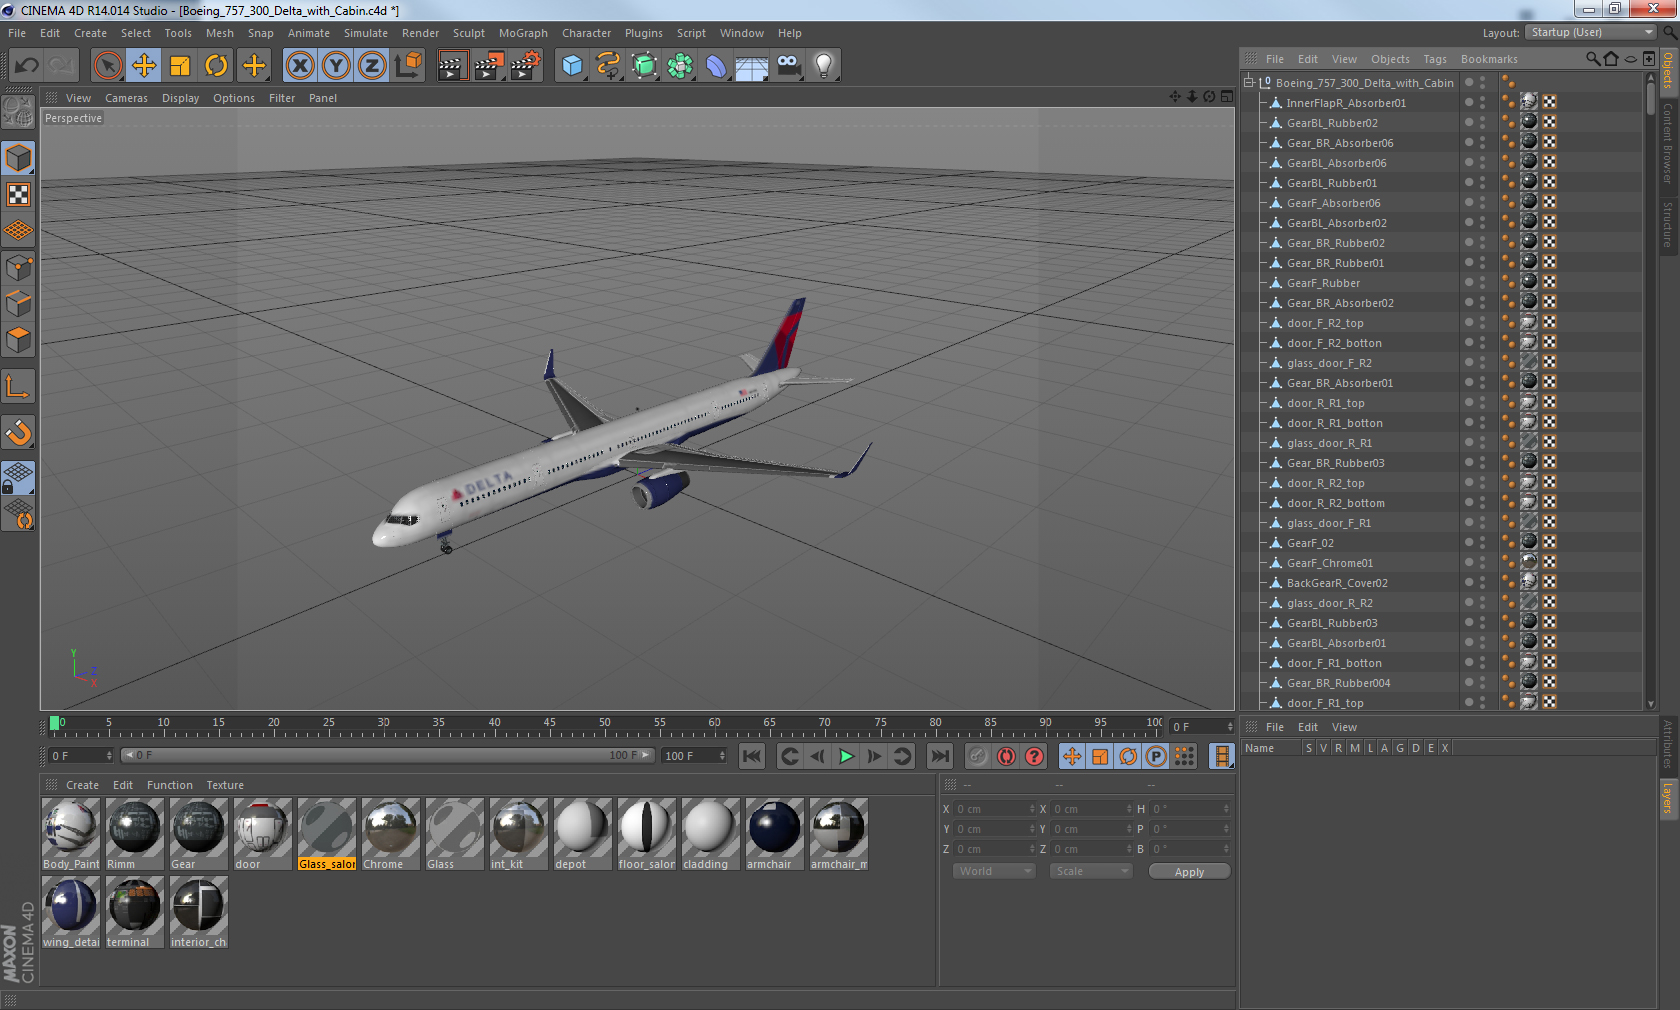Select door_R_R2_top object
1680x1010 pixels.
tap(1326, 483)
